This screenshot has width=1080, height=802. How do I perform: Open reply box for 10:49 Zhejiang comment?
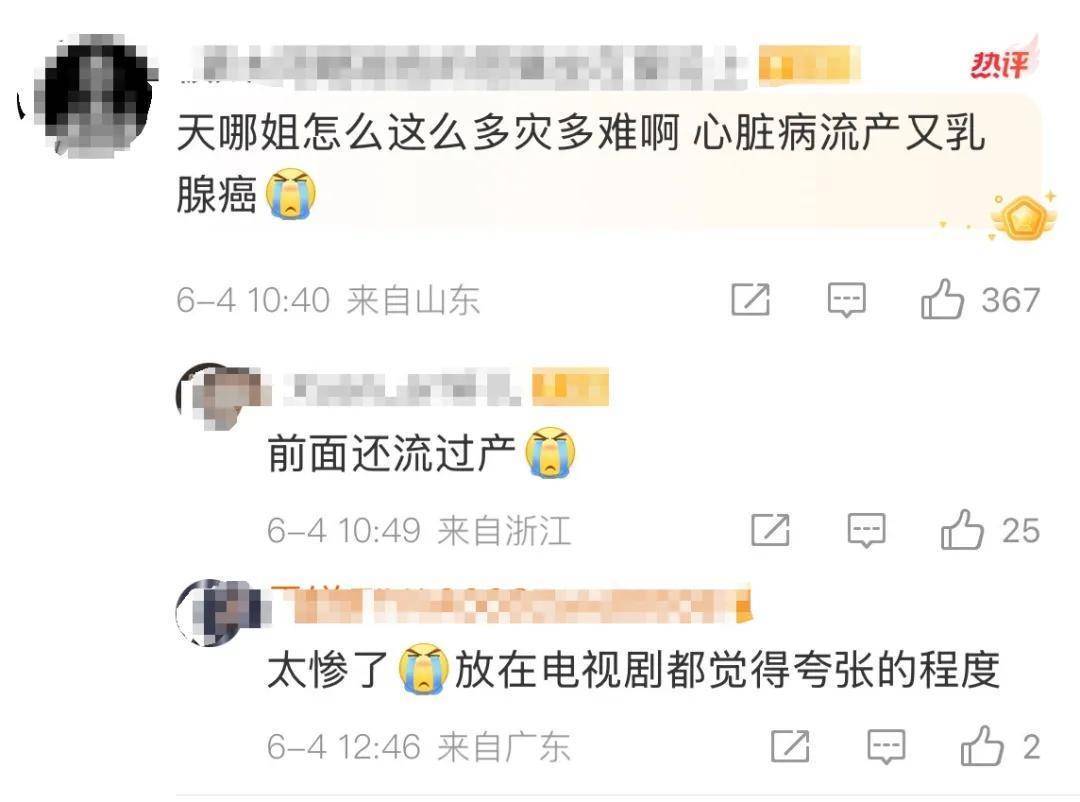866,531
